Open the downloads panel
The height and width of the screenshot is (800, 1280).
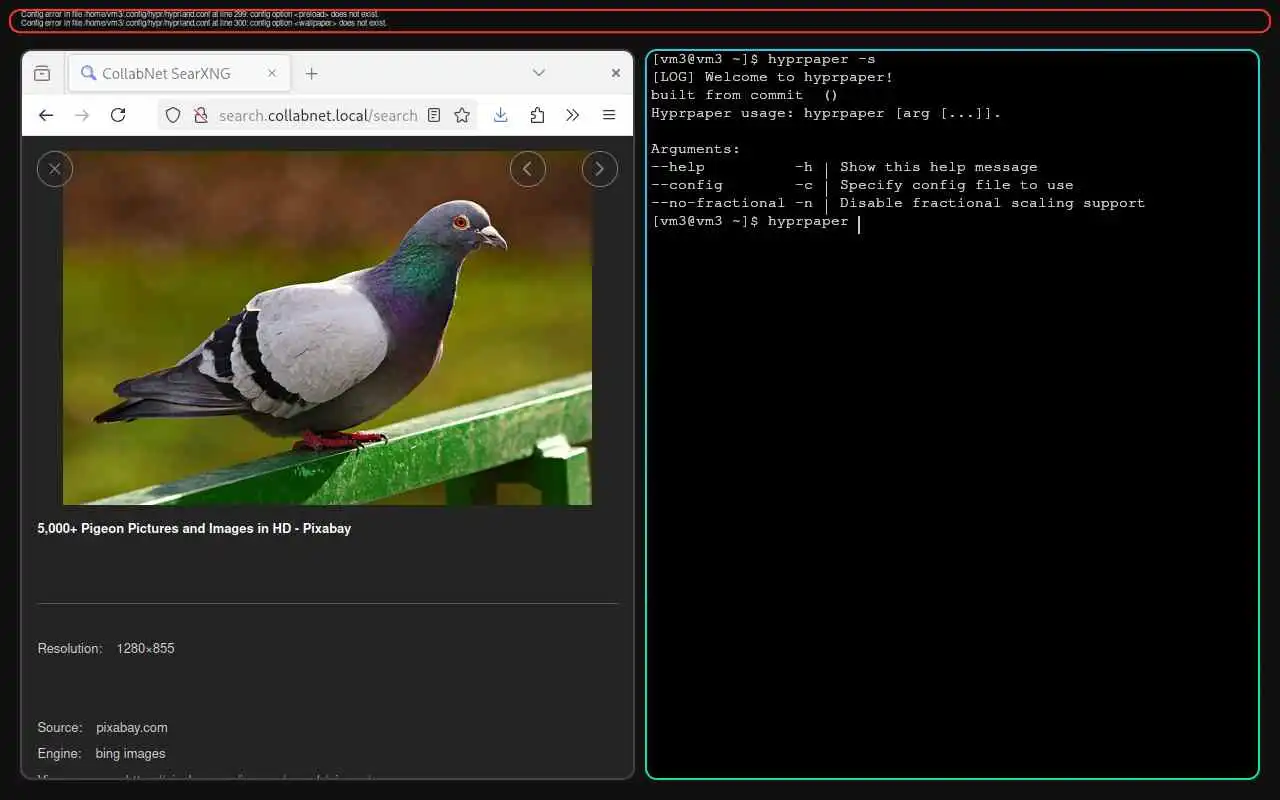pos(501,115)
